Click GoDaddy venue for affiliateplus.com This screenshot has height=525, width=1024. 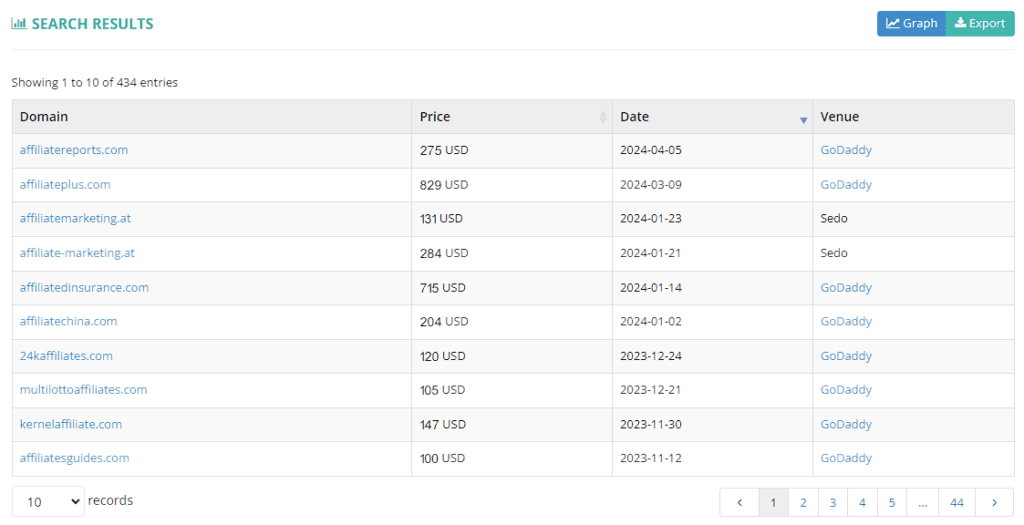[846, 185]
